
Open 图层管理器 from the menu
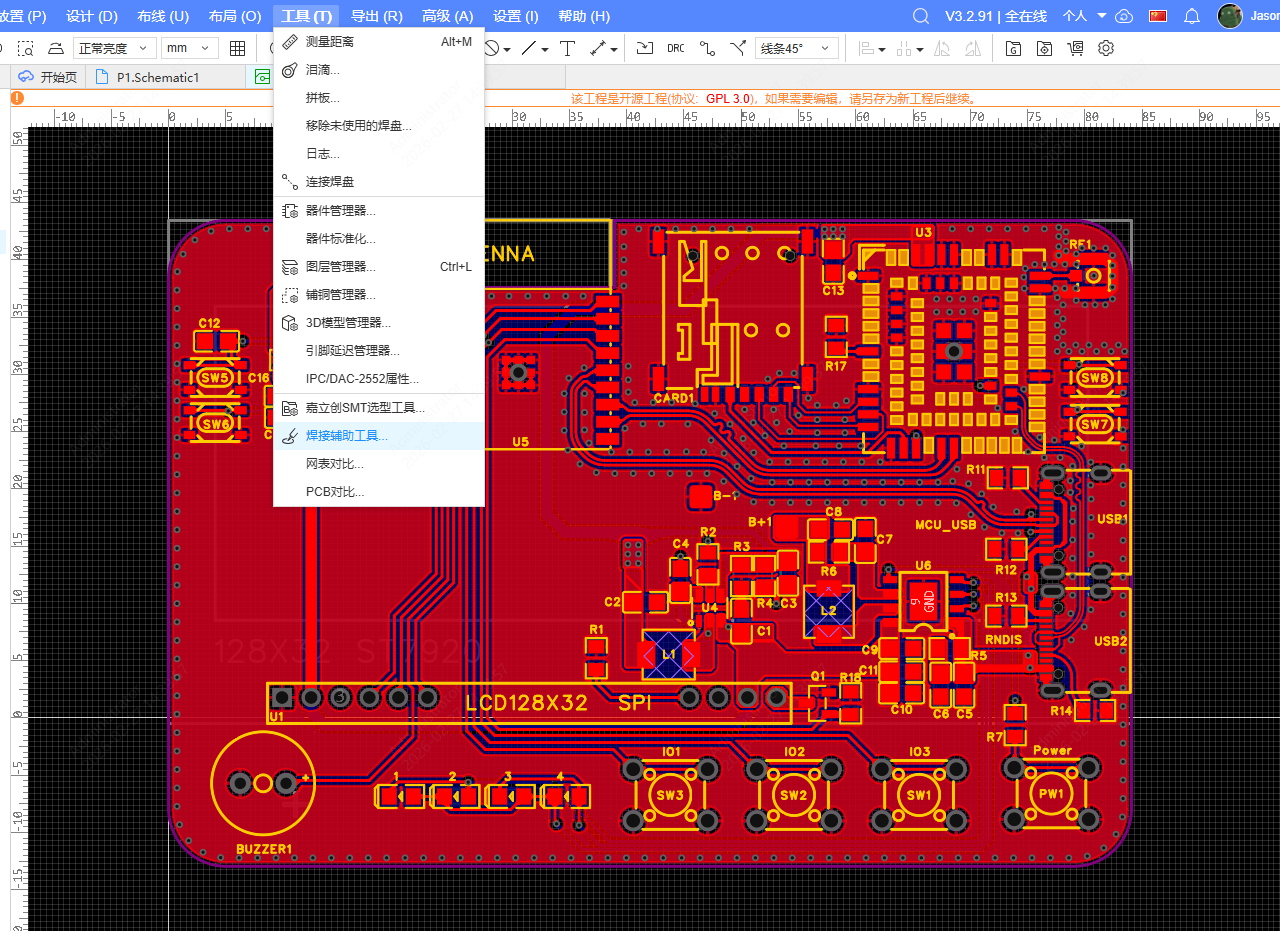(x=341, y=267)
